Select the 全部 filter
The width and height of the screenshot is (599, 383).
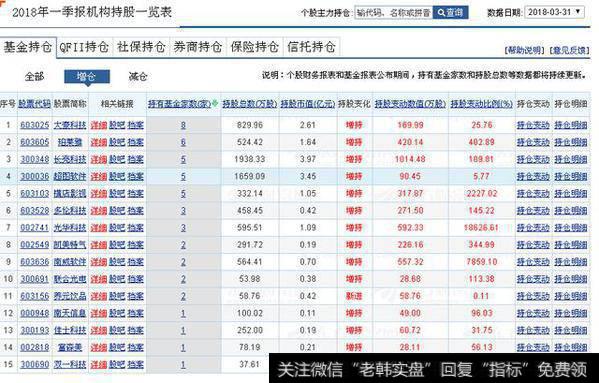coord(34,77)
